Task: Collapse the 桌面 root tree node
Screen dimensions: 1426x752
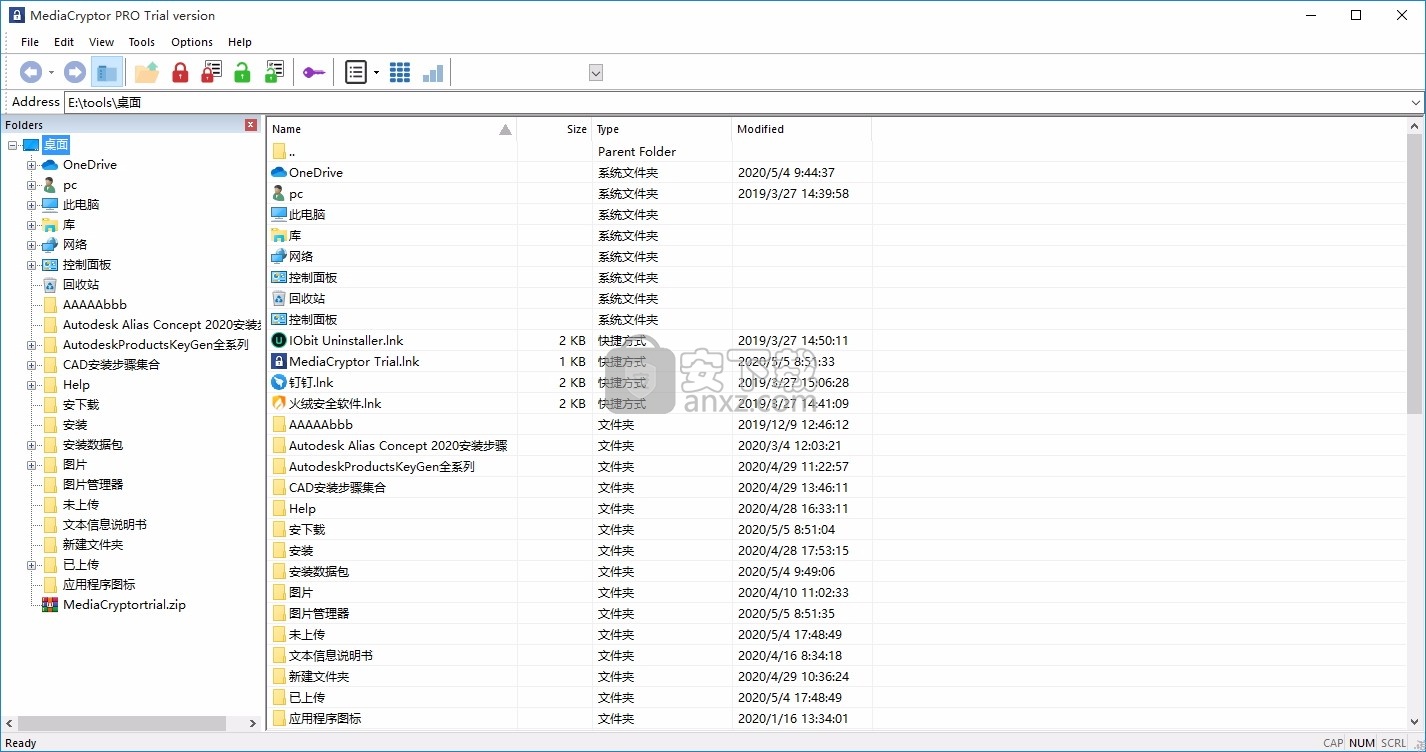Action: pos(12,145)
